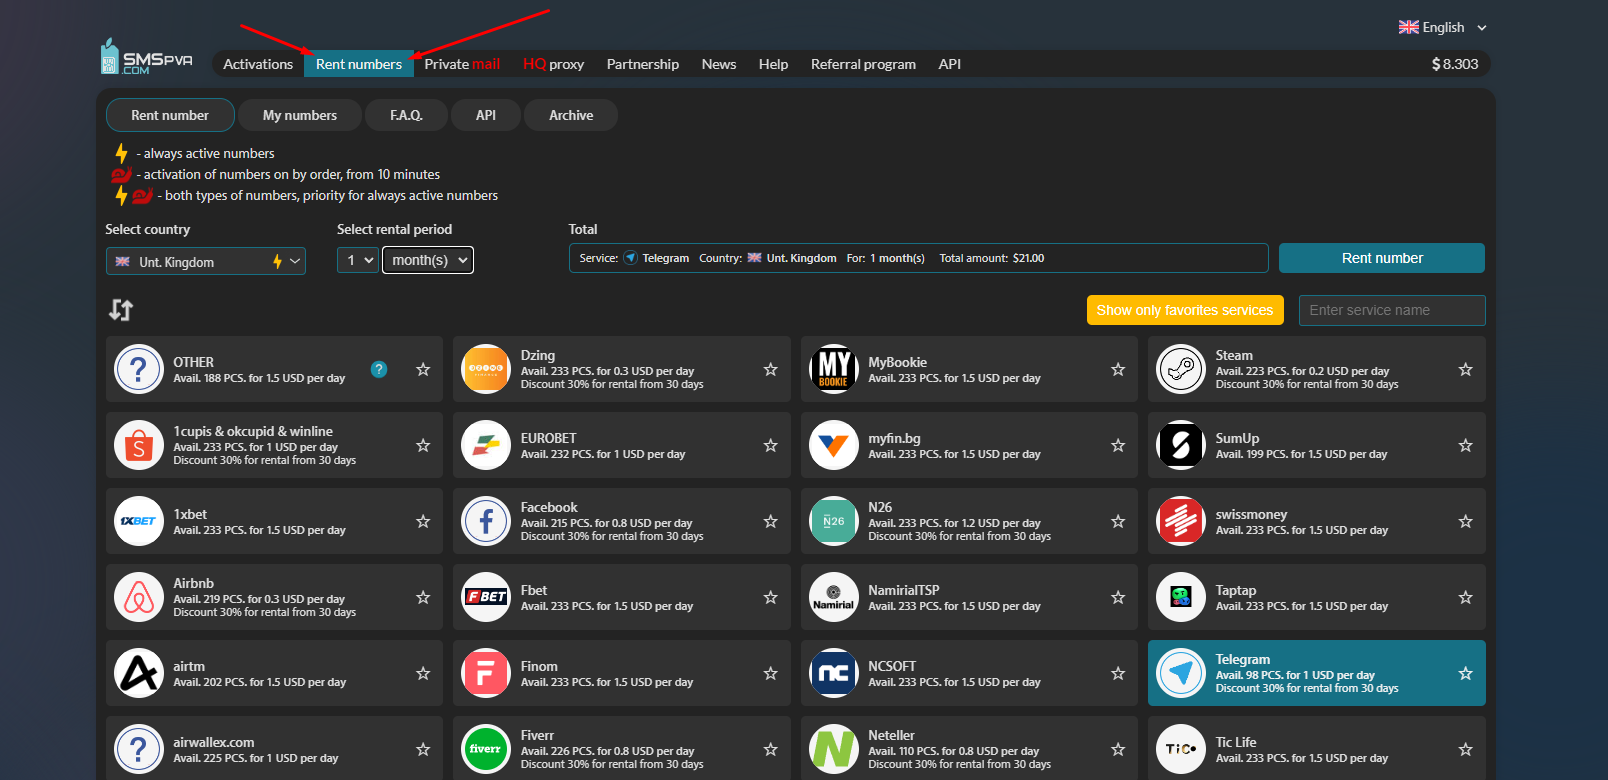Select the Telegram service icon
The image size is (1608, 780).
click(x=1181, y=673)
